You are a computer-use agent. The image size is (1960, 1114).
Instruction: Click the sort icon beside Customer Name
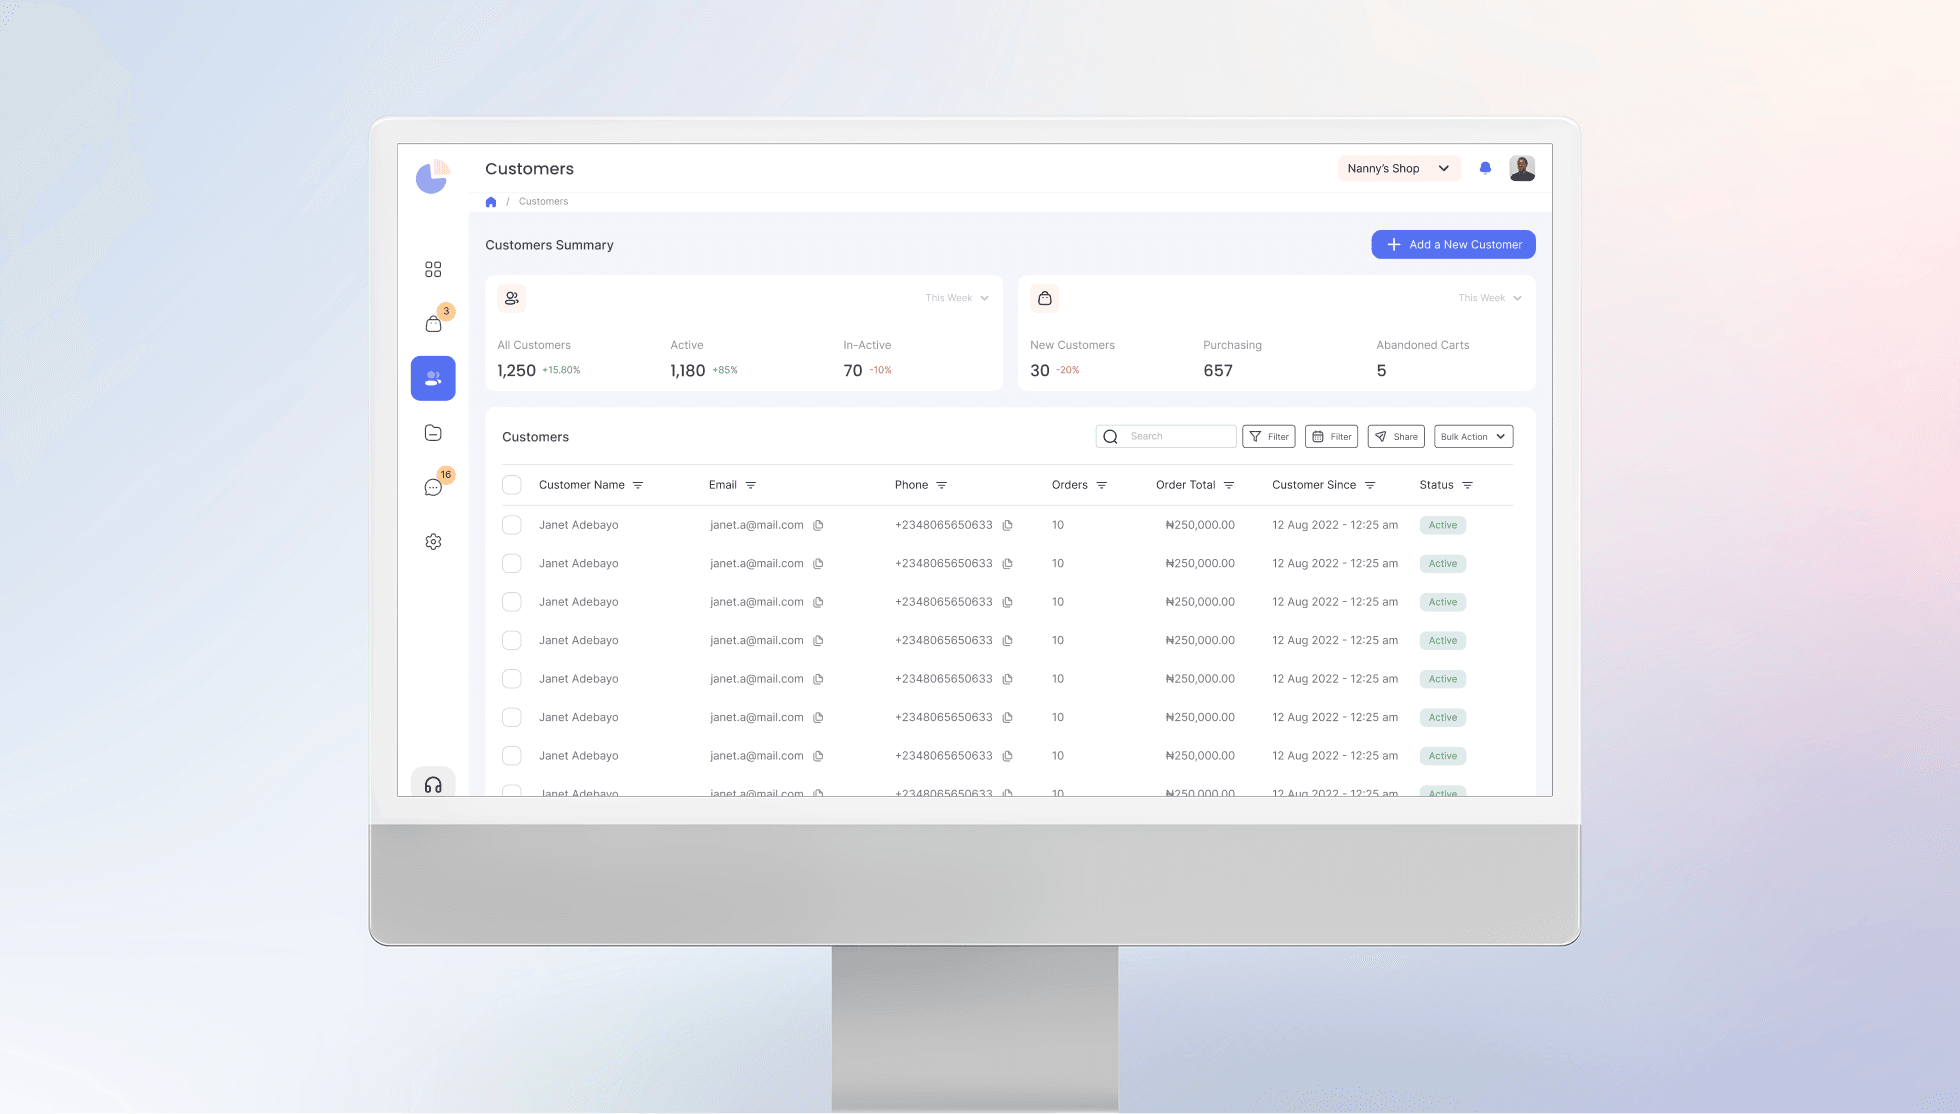click(x=638, y=485)
